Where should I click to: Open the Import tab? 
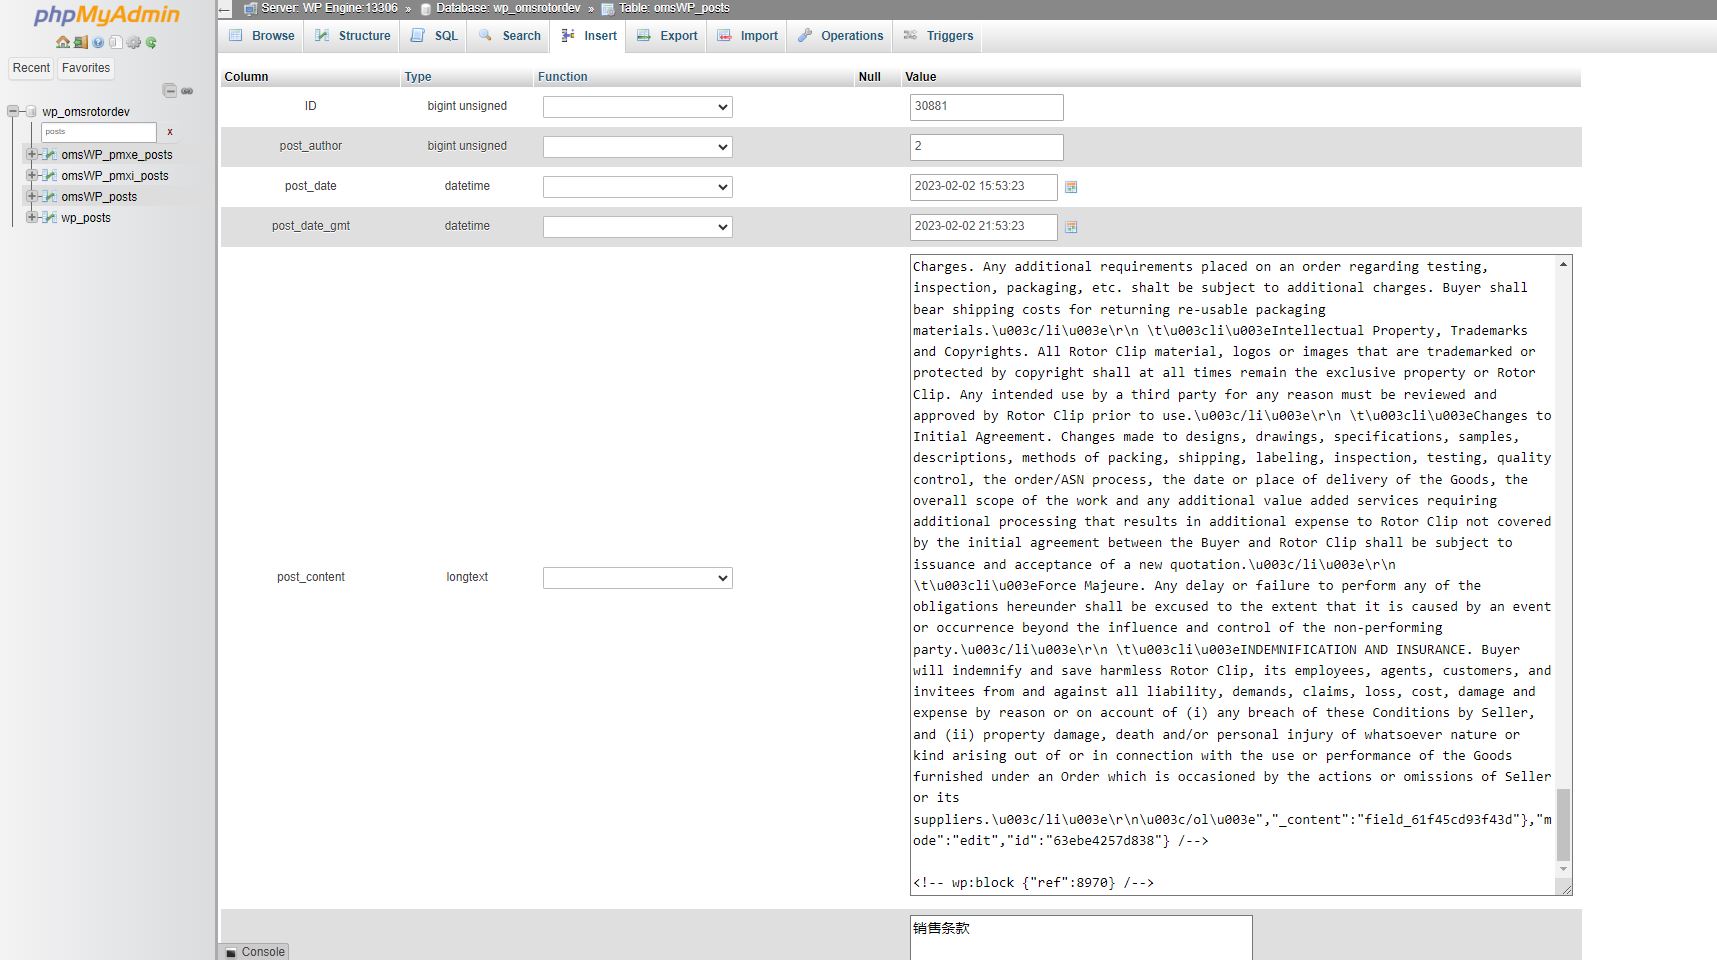click(748, 36)
